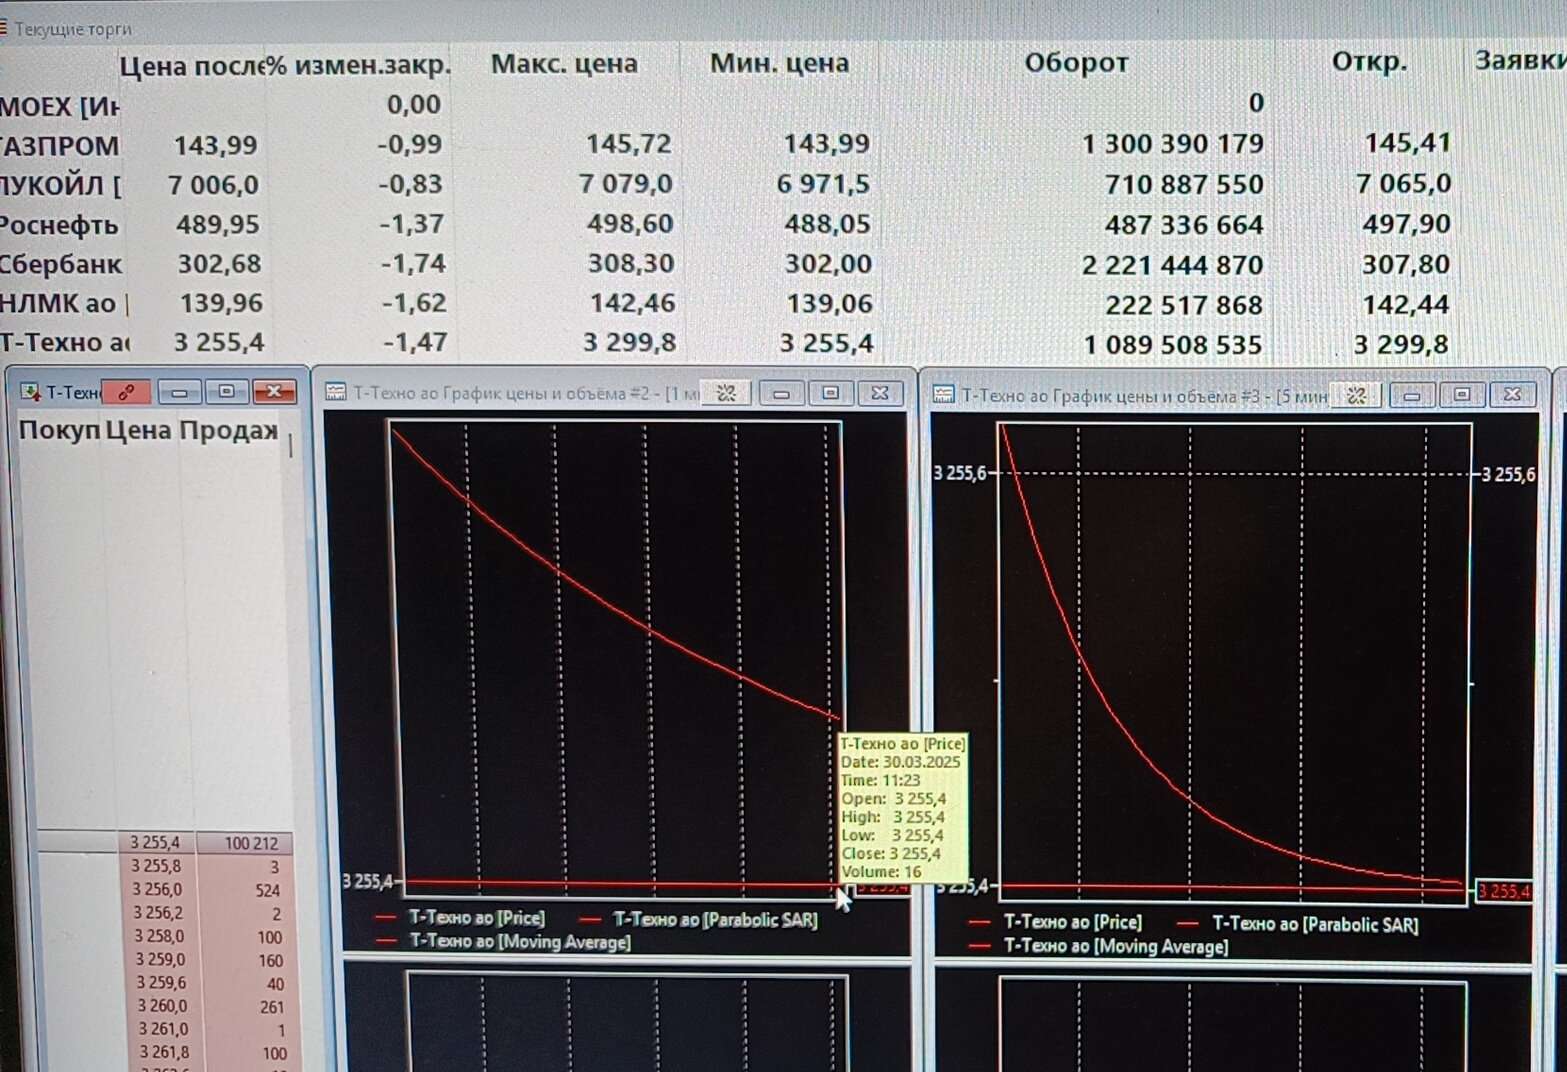
Task: Maximize the chart #2 window
Action: [830, 393]
